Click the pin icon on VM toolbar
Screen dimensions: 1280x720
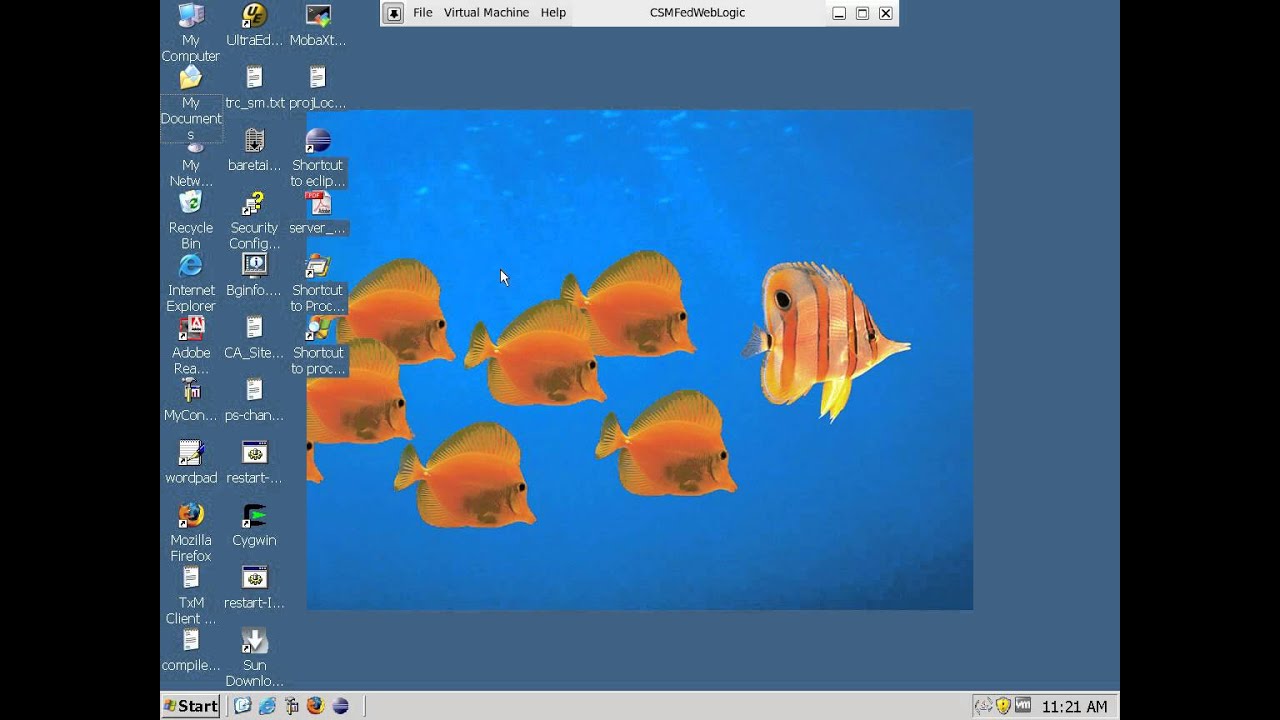[x=394, y=13]
